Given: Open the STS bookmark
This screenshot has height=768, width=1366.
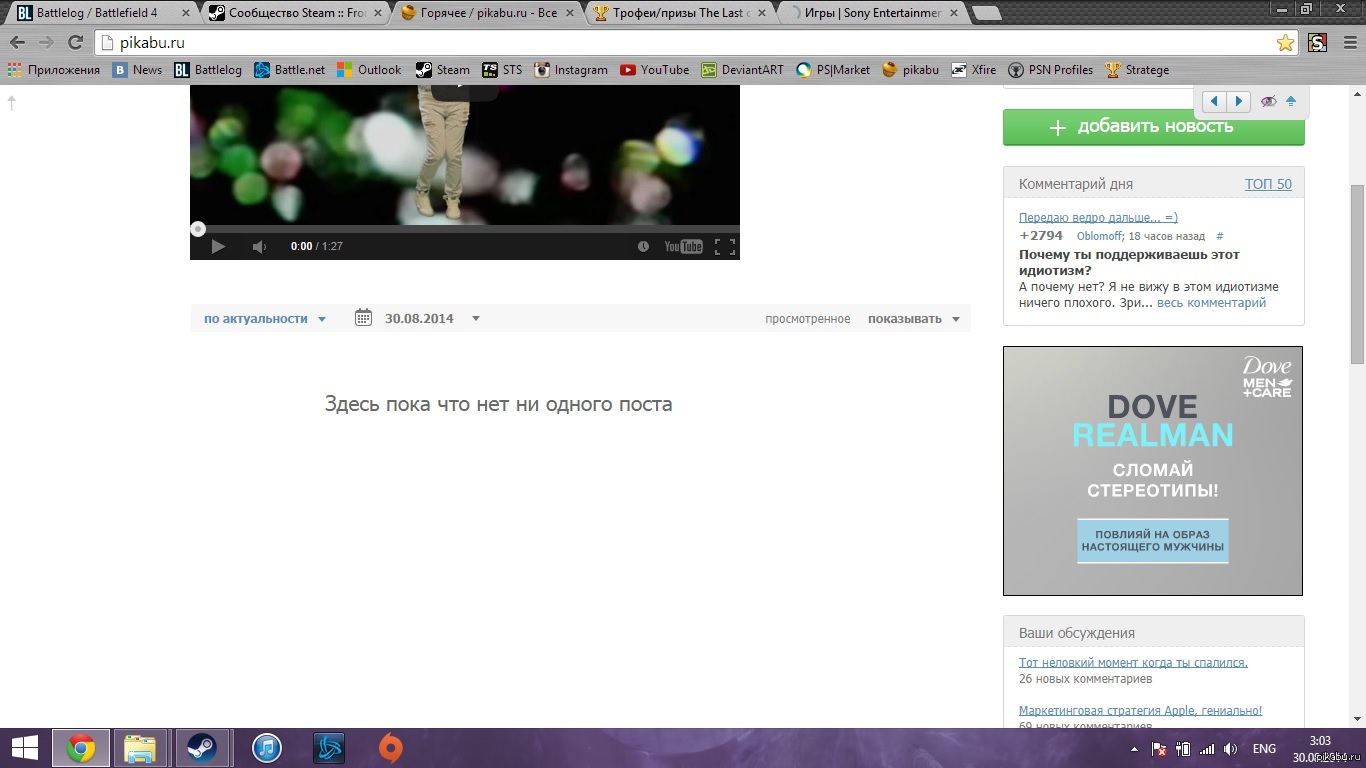Looking at the screenshot, I should click(x=502, y=70).
